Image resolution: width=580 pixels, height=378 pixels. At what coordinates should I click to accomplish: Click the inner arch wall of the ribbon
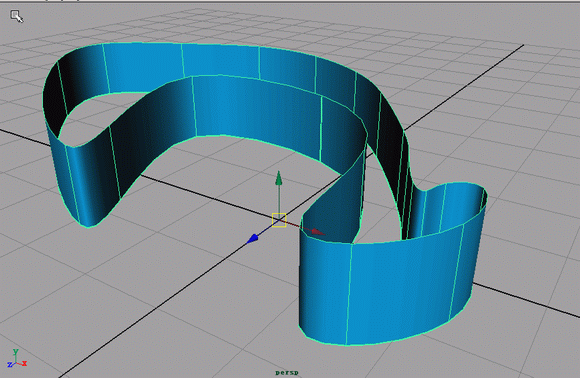coord(255,111)
